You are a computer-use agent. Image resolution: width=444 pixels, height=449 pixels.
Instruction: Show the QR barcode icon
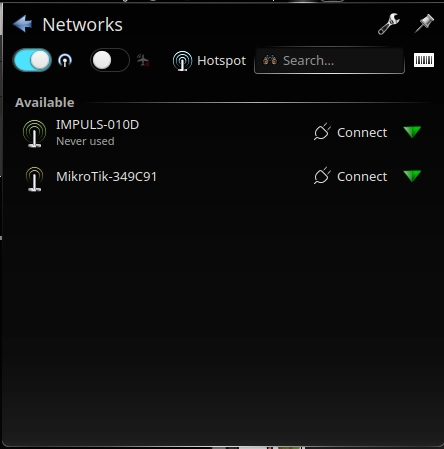tap(424, 60)
